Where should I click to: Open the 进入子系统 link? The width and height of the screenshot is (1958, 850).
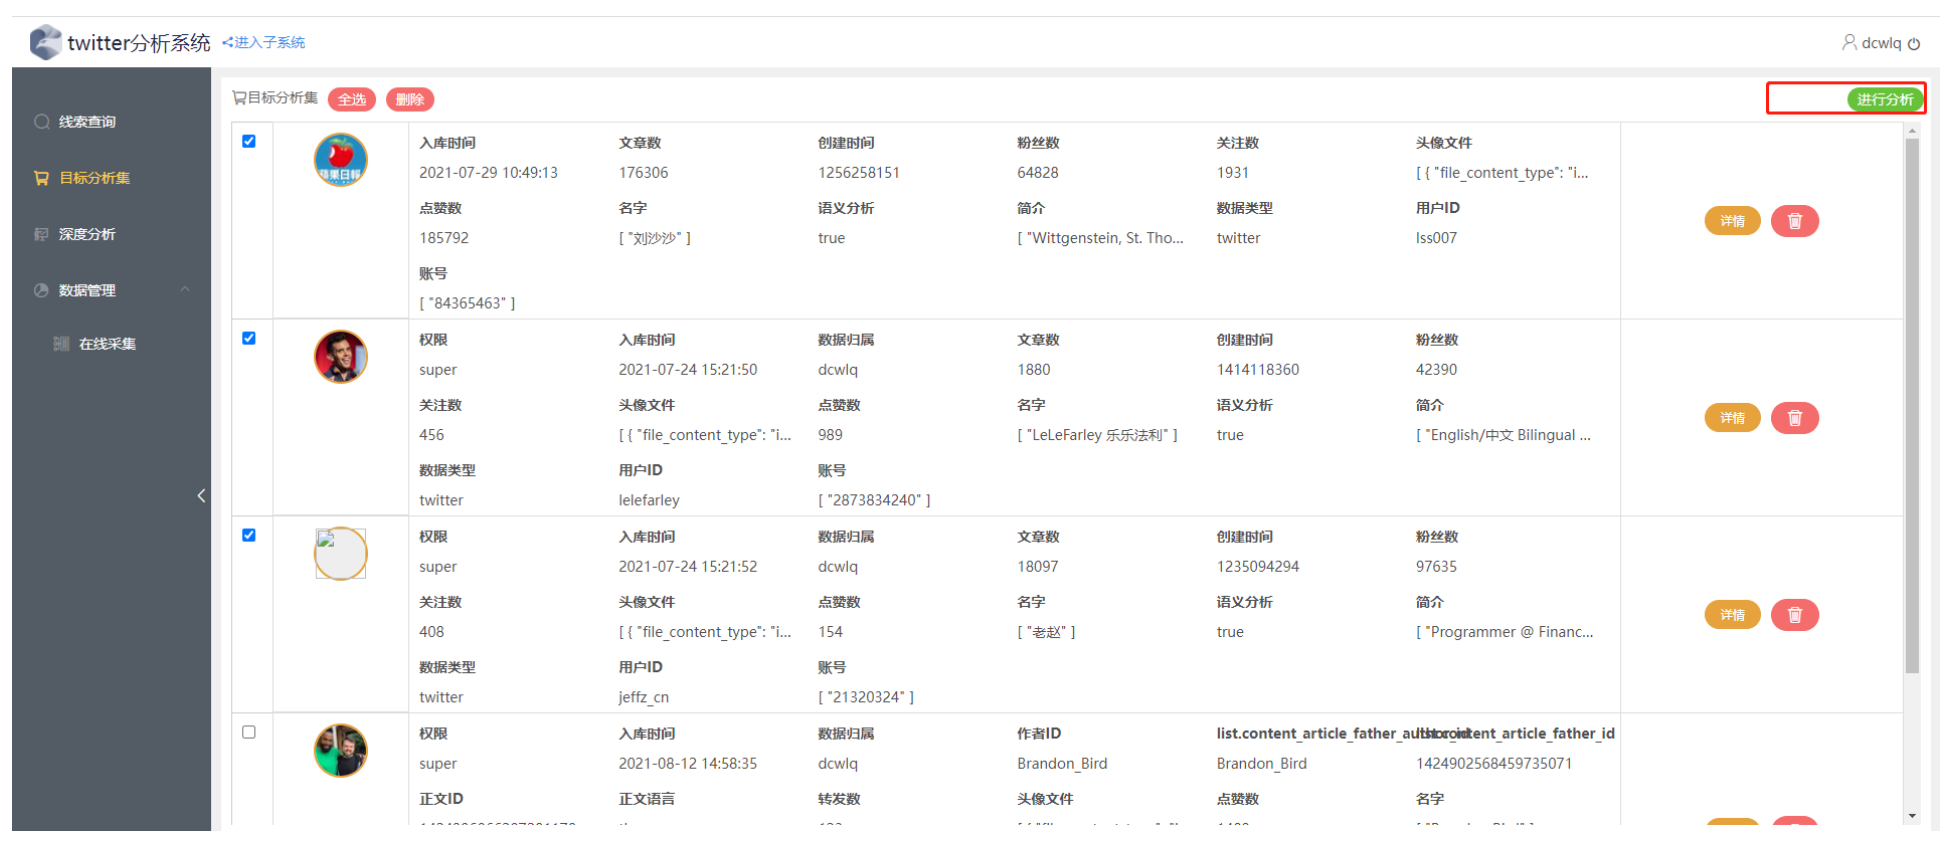coord(264,42)
